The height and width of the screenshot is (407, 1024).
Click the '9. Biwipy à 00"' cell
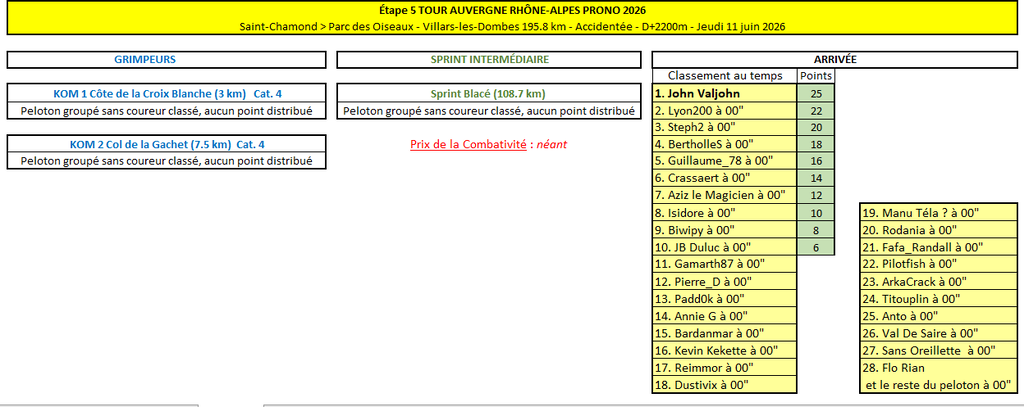point(725,230)
